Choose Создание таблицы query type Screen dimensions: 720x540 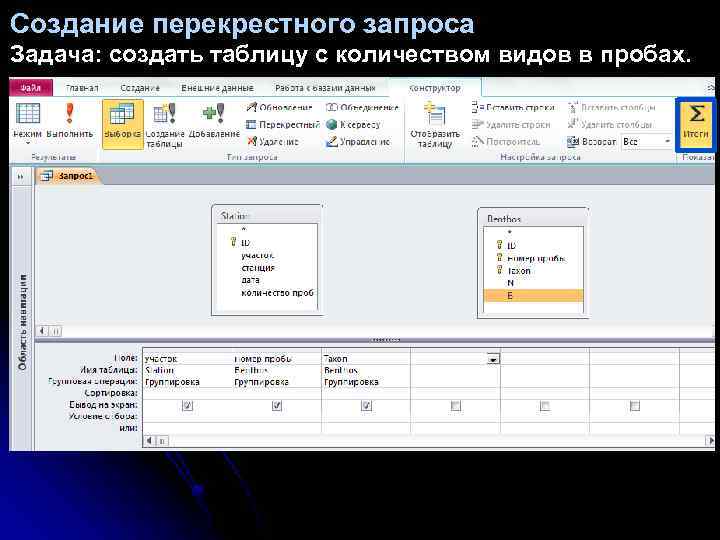(164, 125)
